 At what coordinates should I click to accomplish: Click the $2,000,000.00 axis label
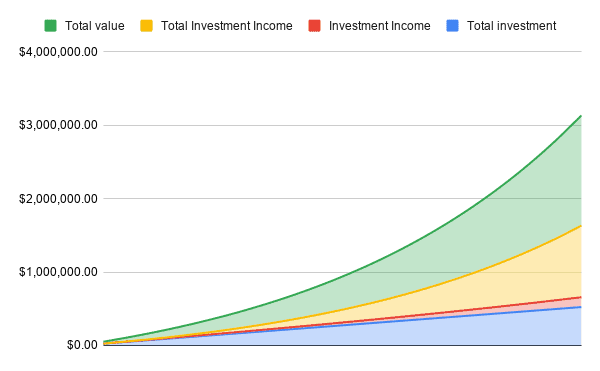coord(58,199)
